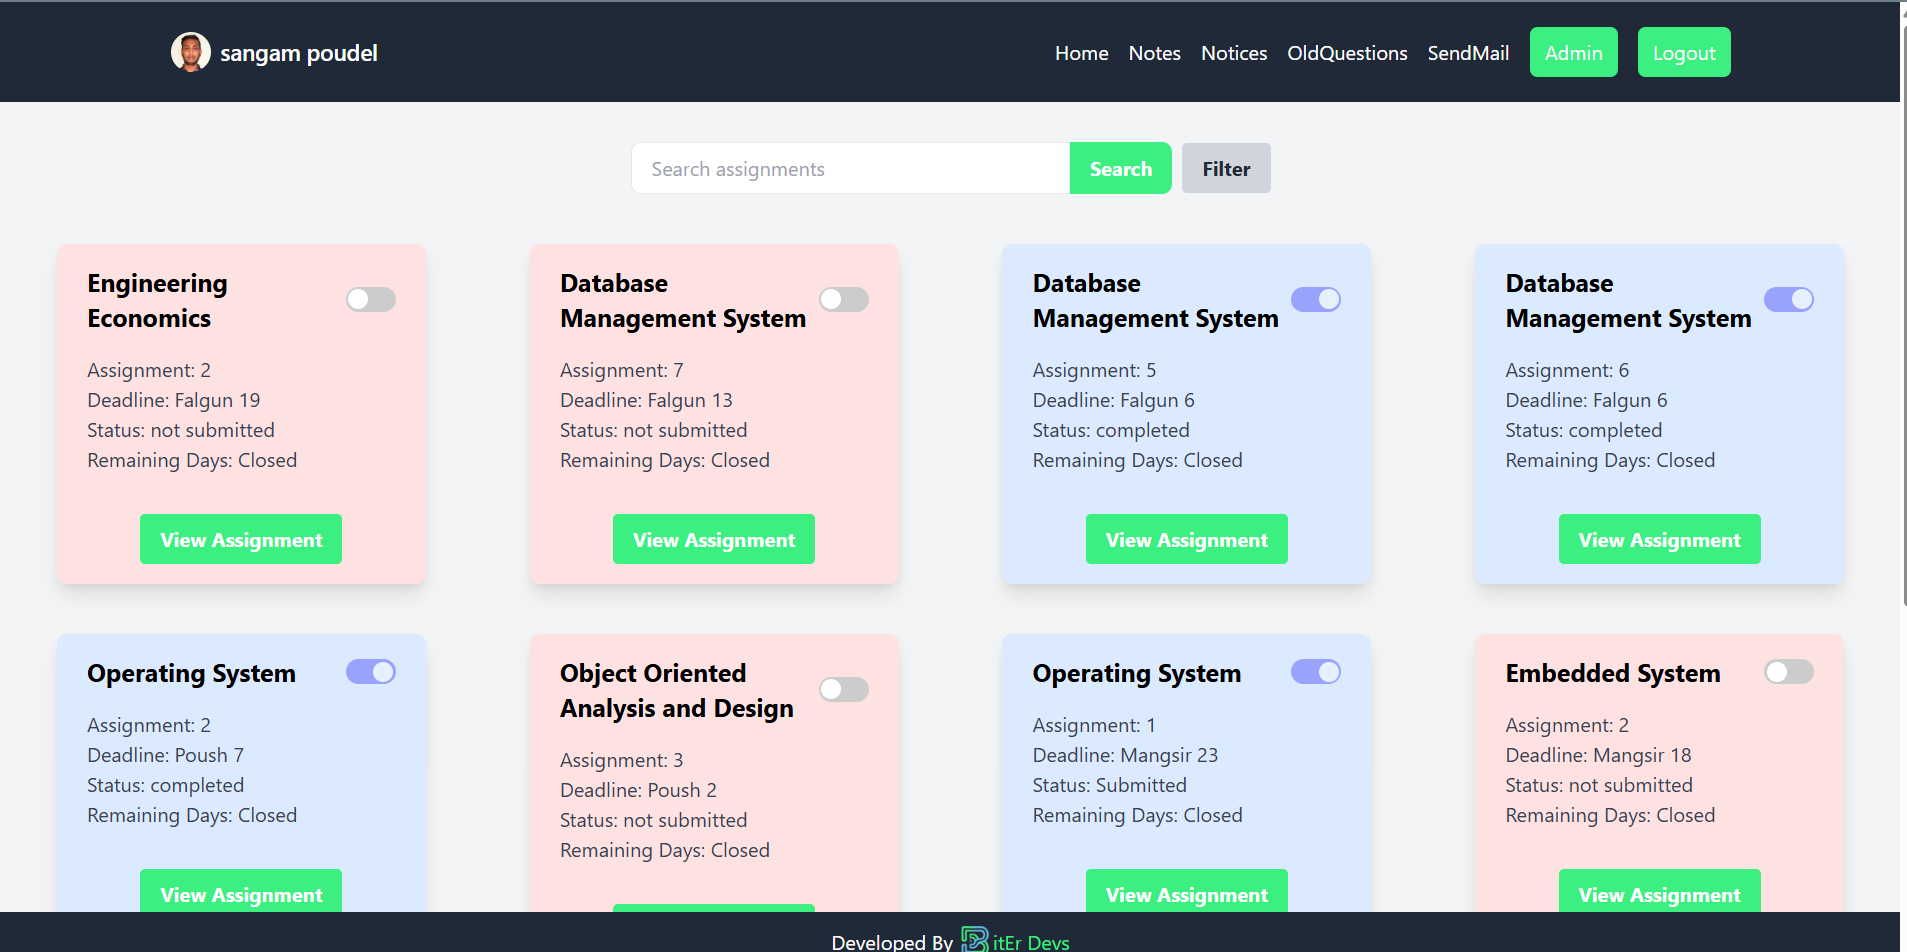View Assignment for Embedded System
Screen dimensions: 1907x952
tap(1659, 894)
